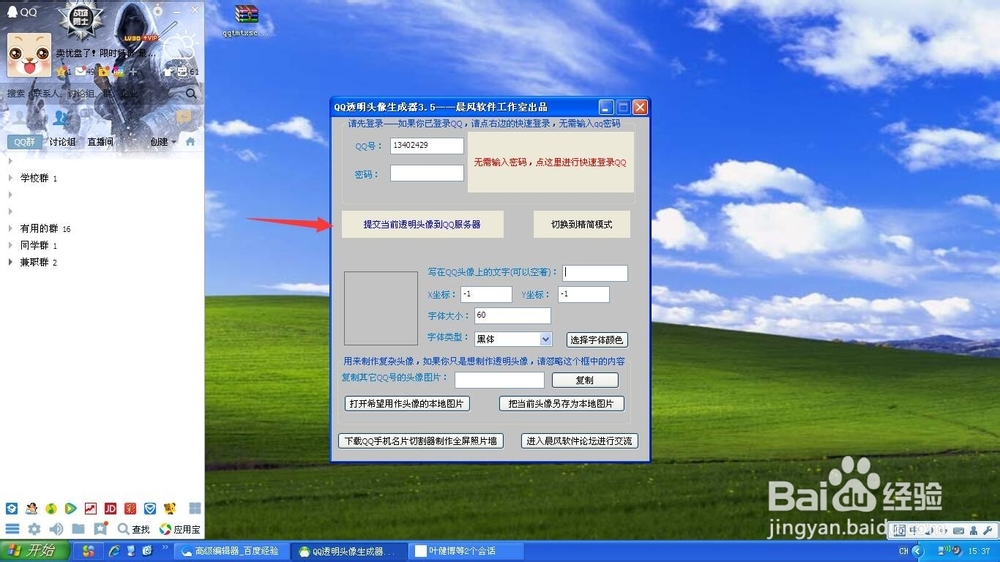The image size is (1000, 562).
Task: Open the QQ Music icon in app bar
Action: pyautogui.click(x=51, y=508)
